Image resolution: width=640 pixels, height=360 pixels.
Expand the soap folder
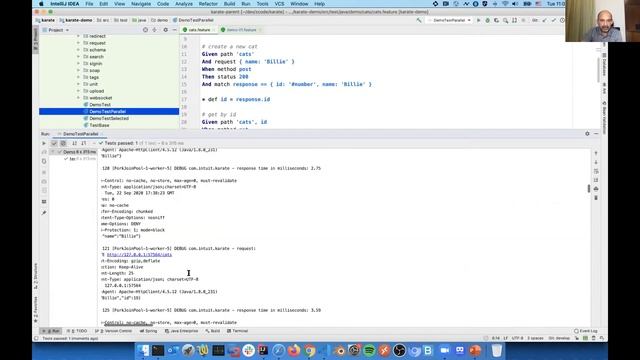(x=78, y=70)
